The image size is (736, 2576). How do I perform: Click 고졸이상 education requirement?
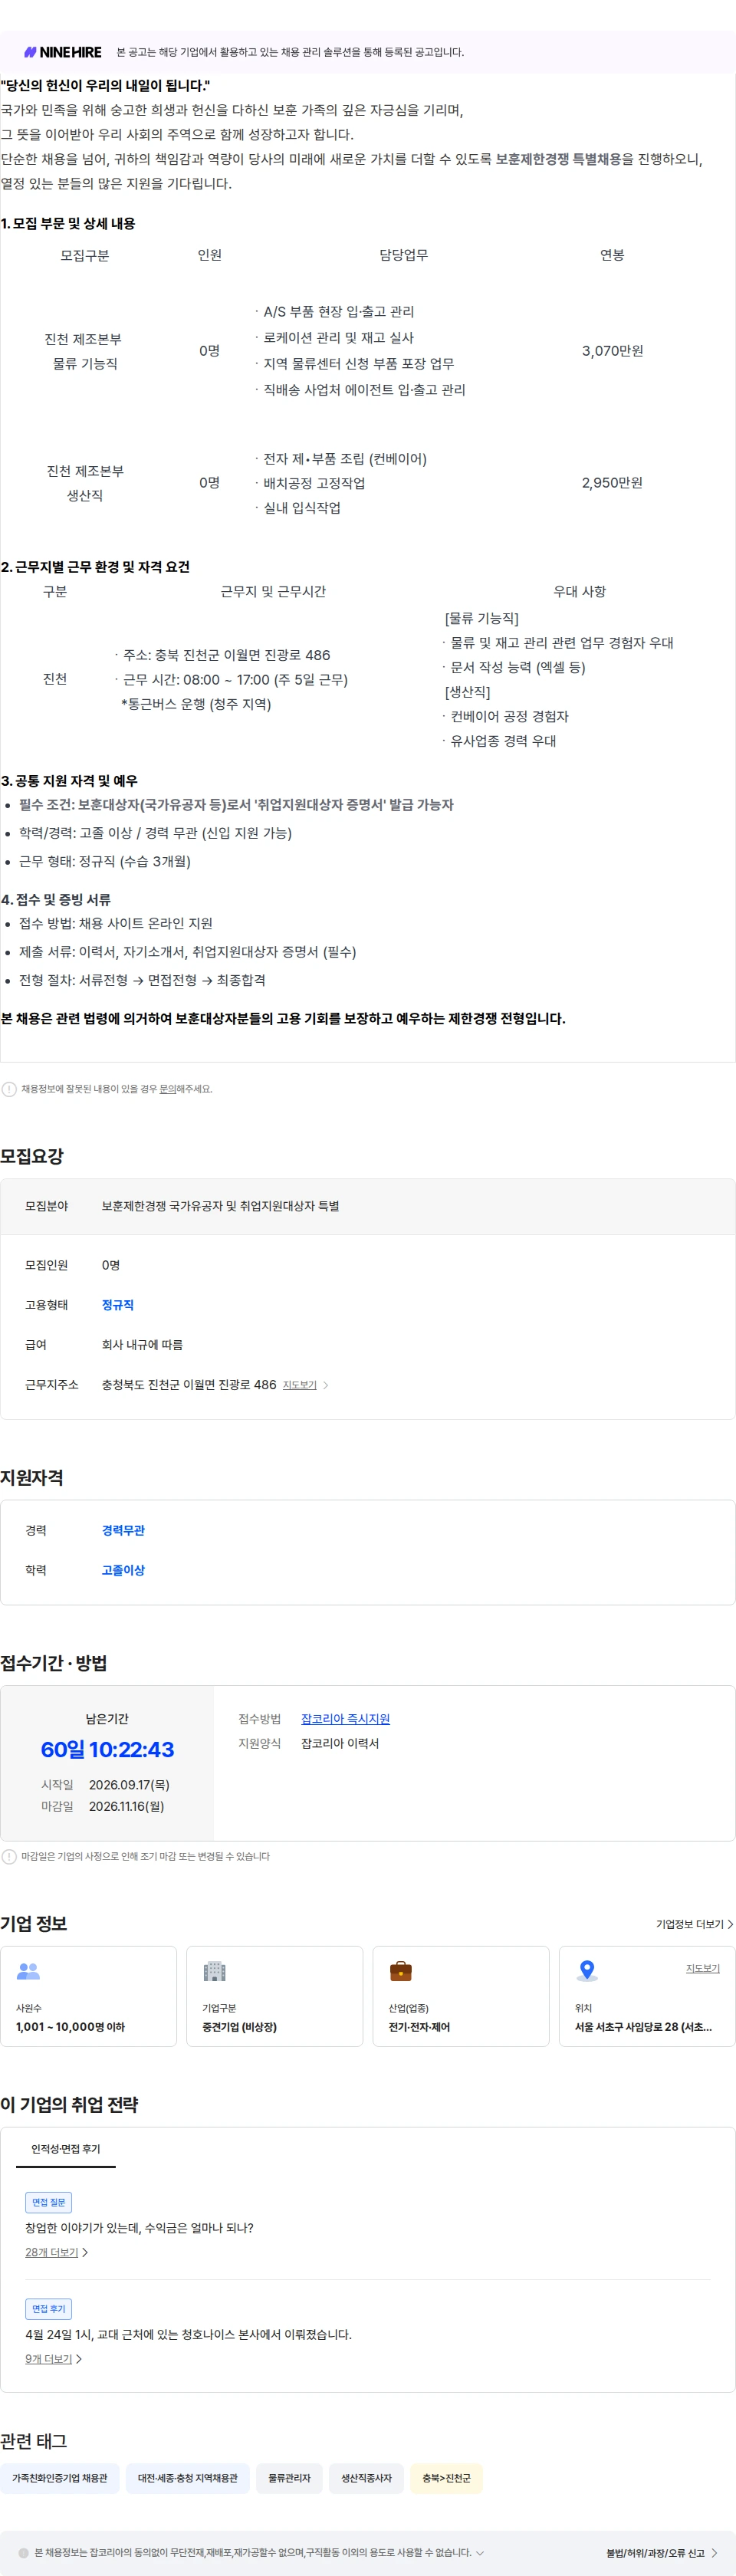[x=123, y=1570]
